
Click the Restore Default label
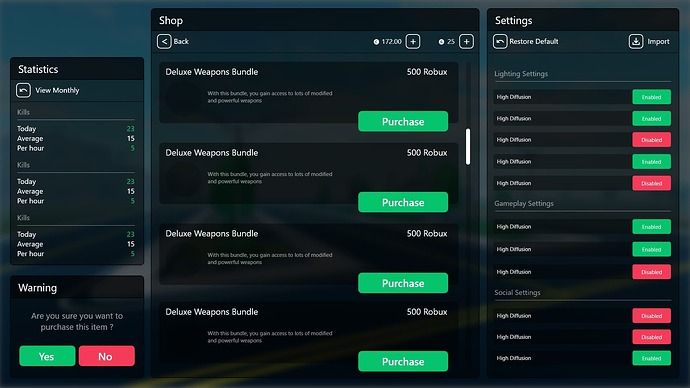tap(534, 41)
